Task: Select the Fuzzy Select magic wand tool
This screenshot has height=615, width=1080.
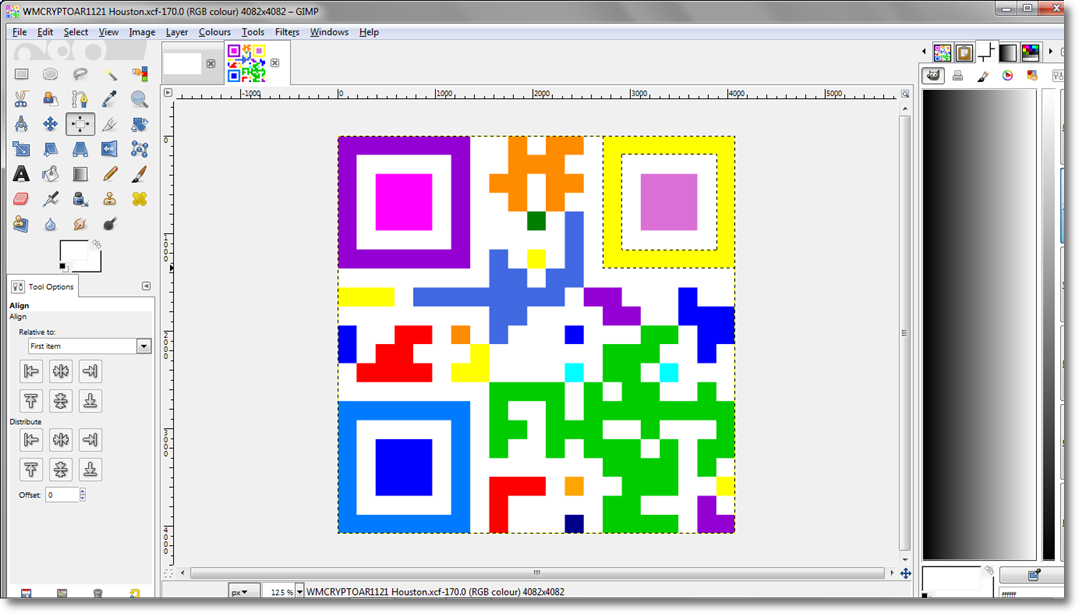Action: pyautogui.click(x=110, y=74)
